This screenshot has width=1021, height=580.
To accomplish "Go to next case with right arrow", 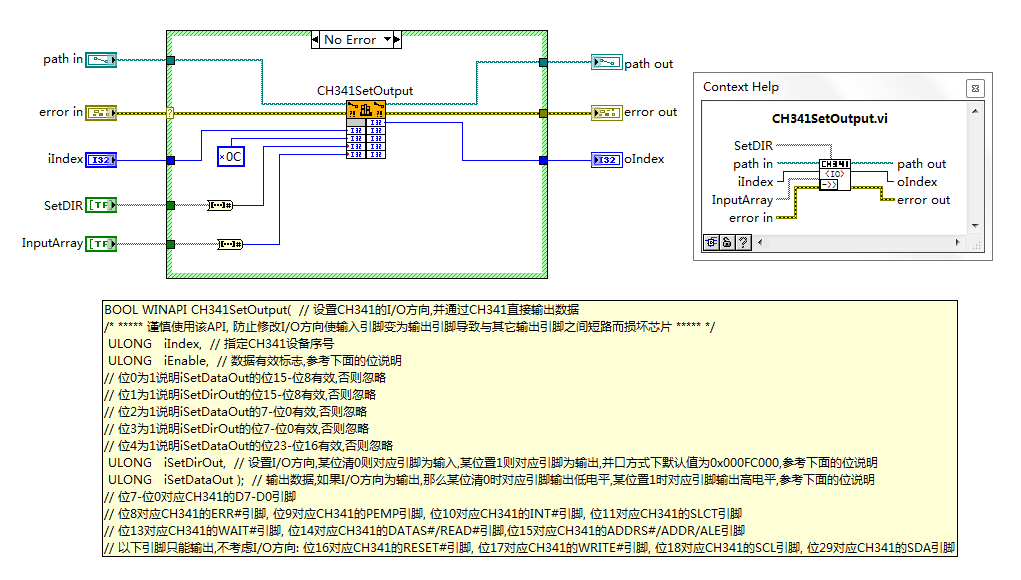I will (397, 40).
